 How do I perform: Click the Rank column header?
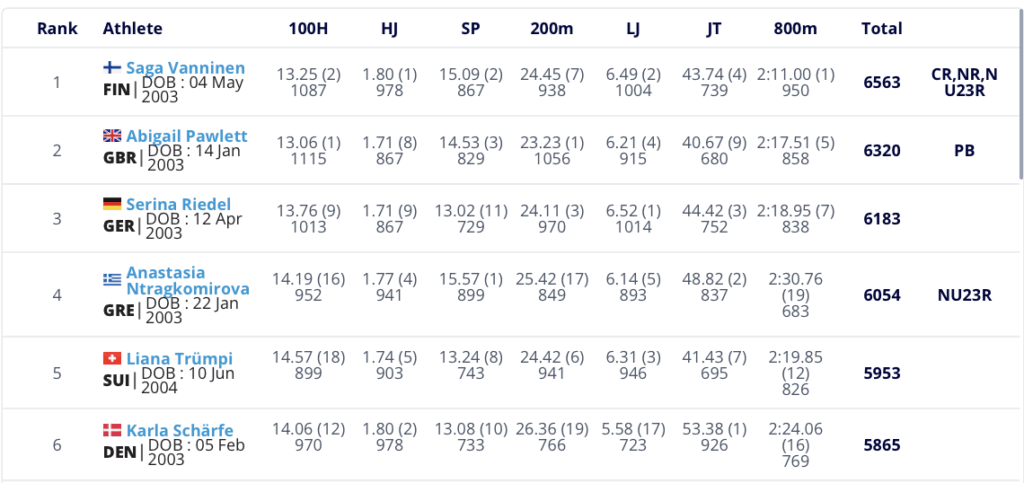(57, 29)
